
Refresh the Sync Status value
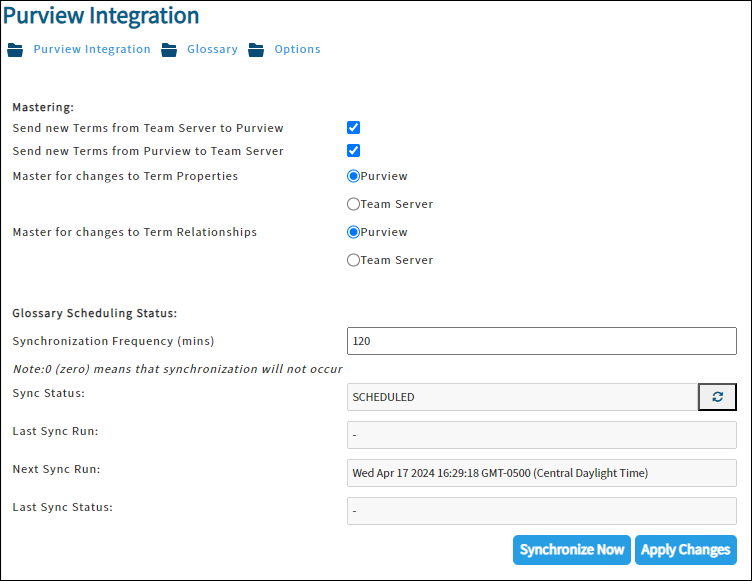tap(717, 397)
